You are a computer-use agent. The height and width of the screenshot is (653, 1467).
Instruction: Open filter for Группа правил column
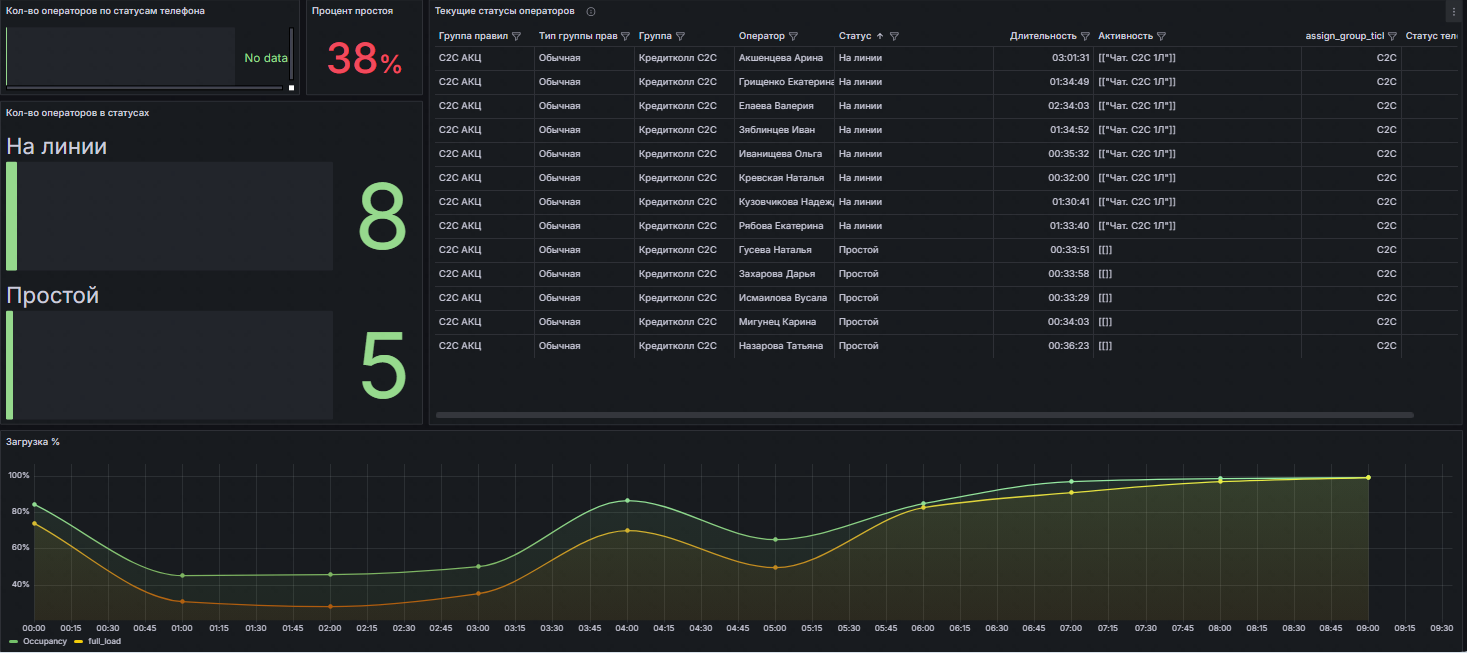[x=516, y=36]
